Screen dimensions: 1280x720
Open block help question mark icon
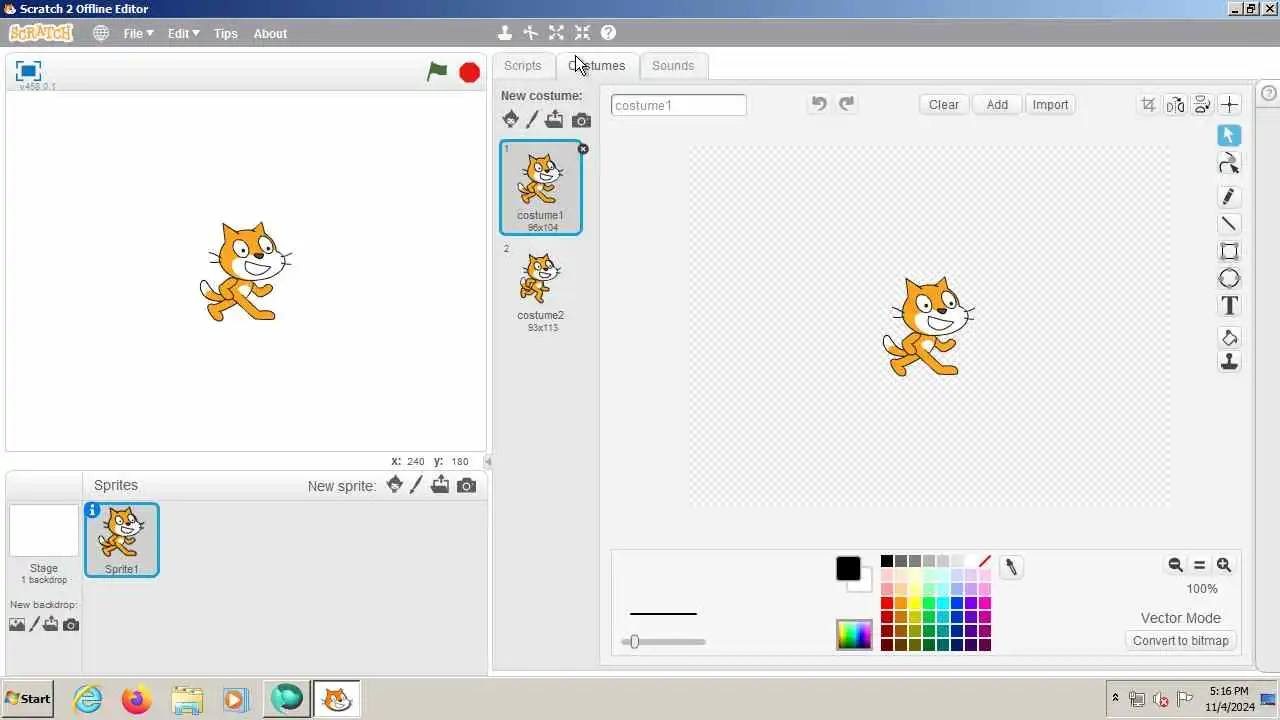click(608, 33)
